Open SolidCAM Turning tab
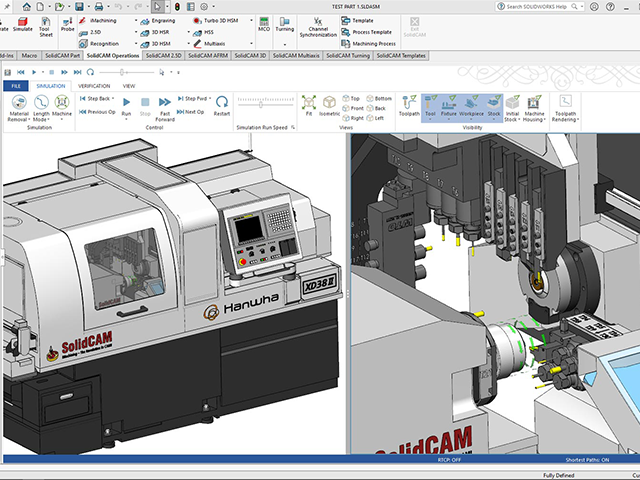This screenshot has height=480, width=640. point(348,56)
